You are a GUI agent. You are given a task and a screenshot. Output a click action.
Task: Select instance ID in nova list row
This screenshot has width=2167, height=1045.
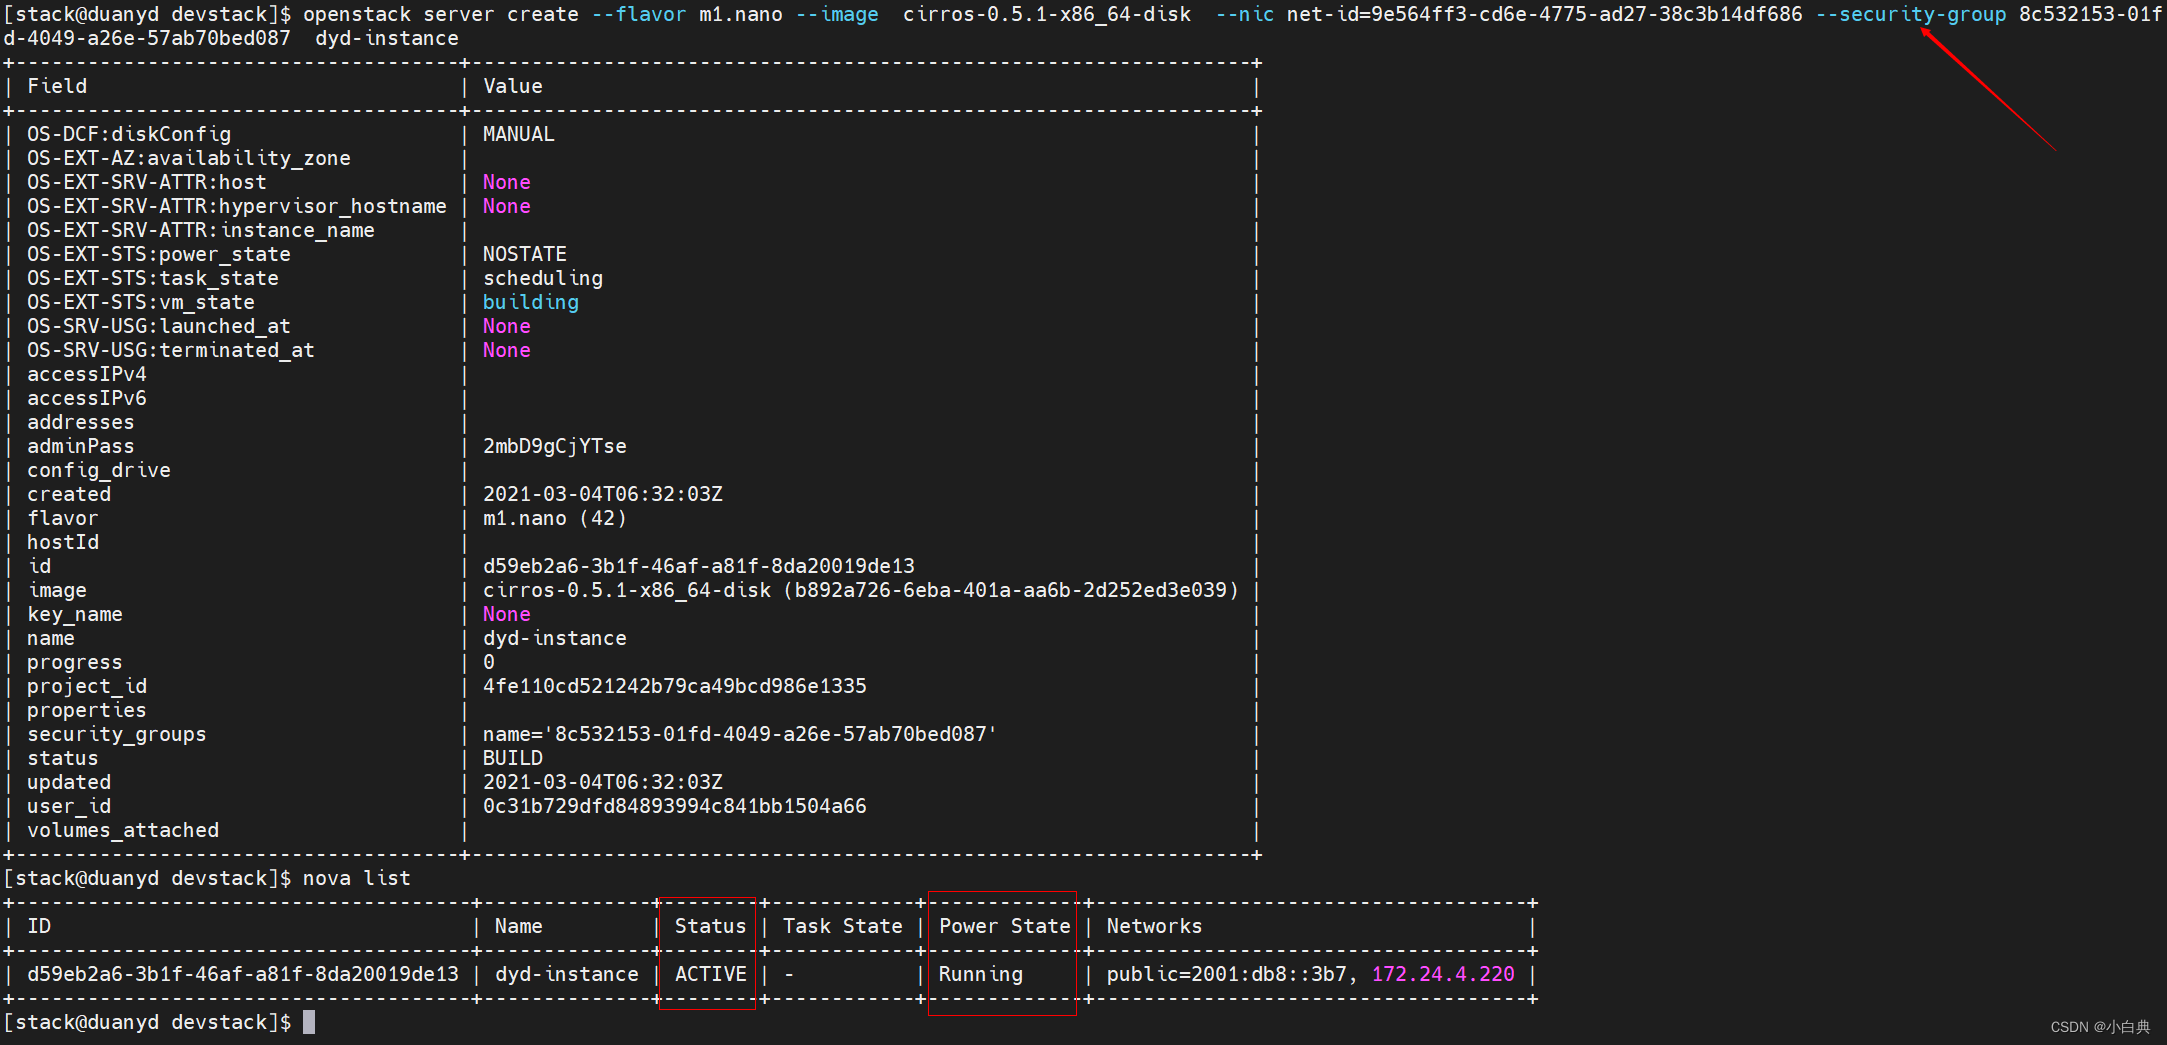243,974
